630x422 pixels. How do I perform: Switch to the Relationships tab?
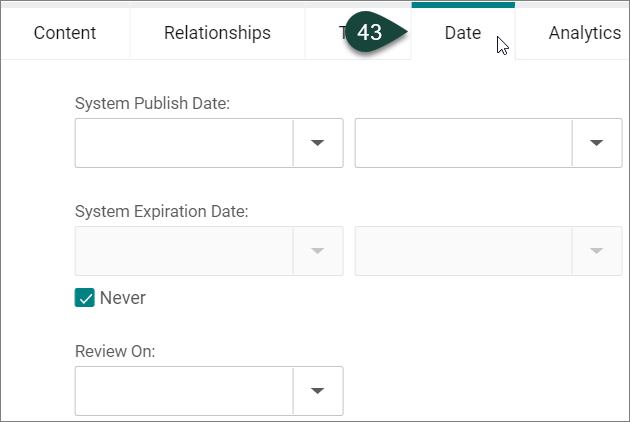(x=217, y=33)
